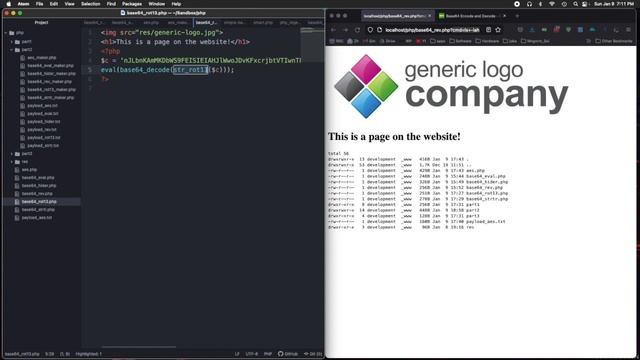Change LF line ending in status bar

pyautogui.click(x=237, y=354)
